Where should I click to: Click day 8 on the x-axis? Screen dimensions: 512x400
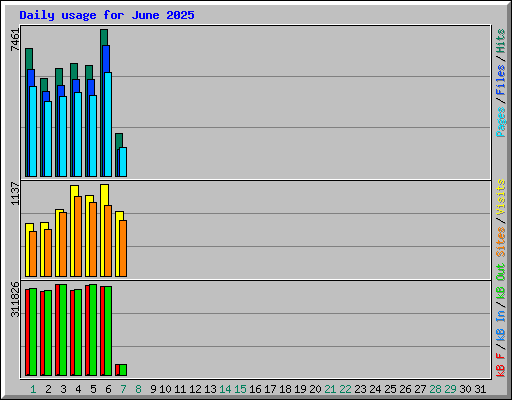point(138,389)
